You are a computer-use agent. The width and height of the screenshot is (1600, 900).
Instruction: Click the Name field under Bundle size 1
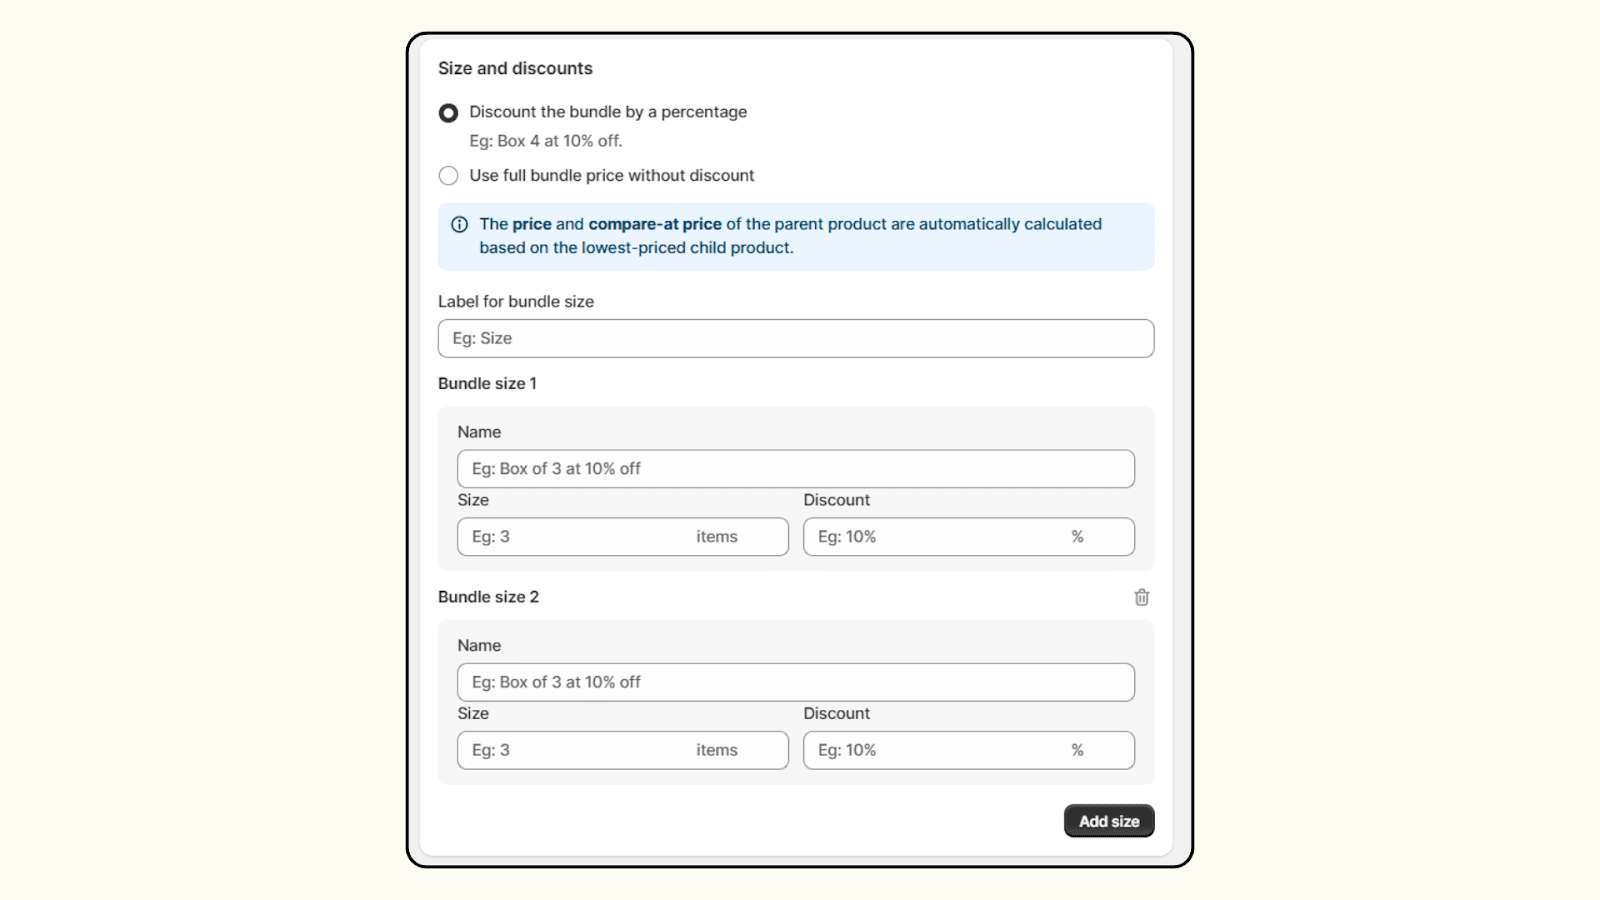[x=795, y=468]
